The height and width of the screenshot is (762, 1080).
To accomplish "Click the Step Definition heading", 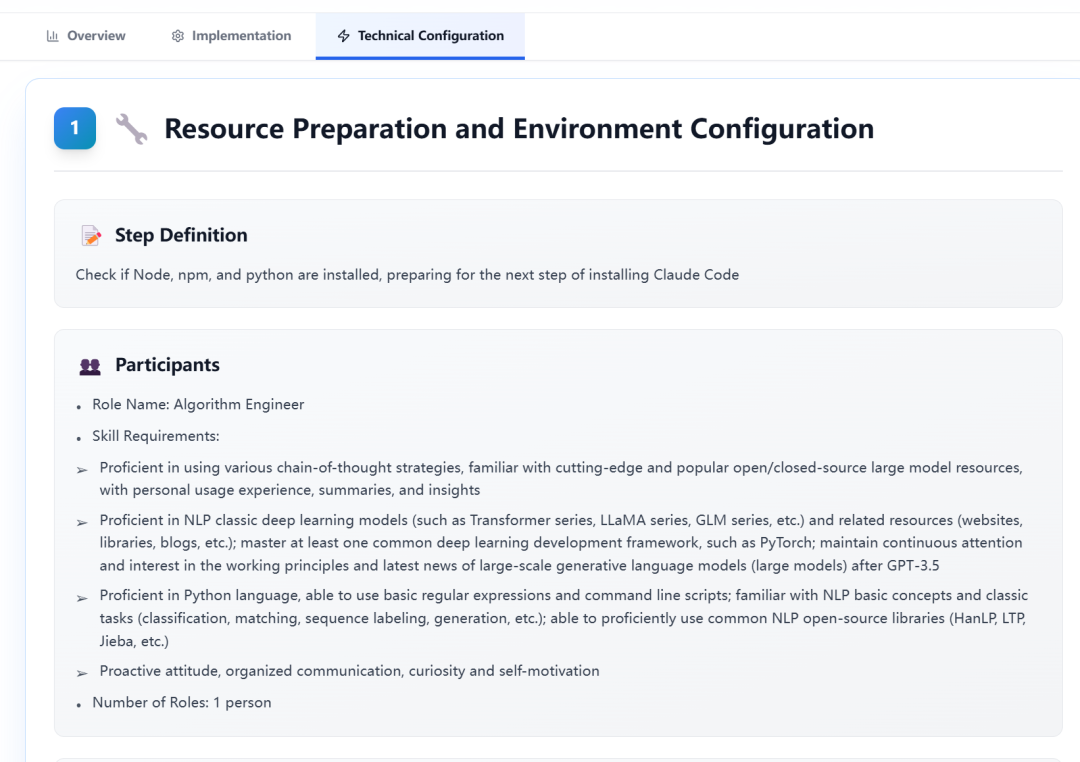I will (x=181, y=236).
